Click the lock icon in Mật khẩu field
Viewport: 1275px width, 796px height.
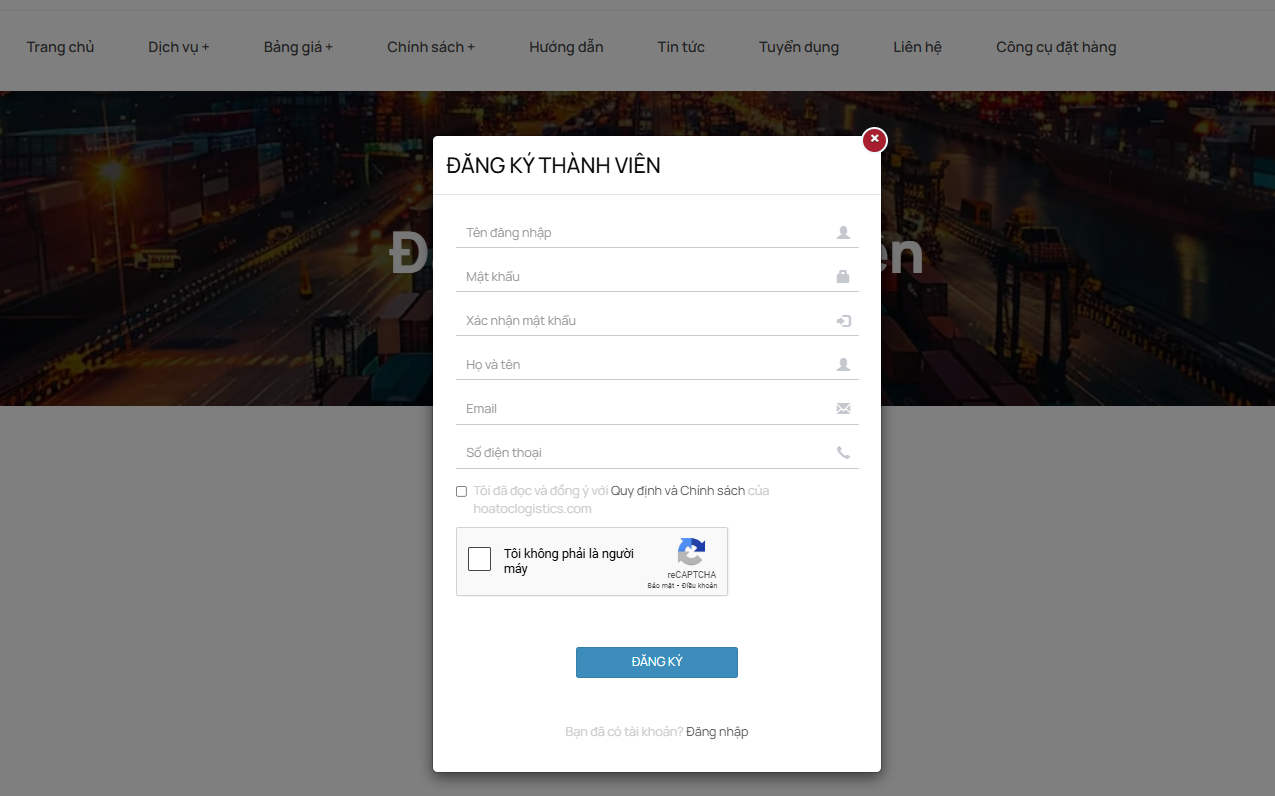pos(843,277)
